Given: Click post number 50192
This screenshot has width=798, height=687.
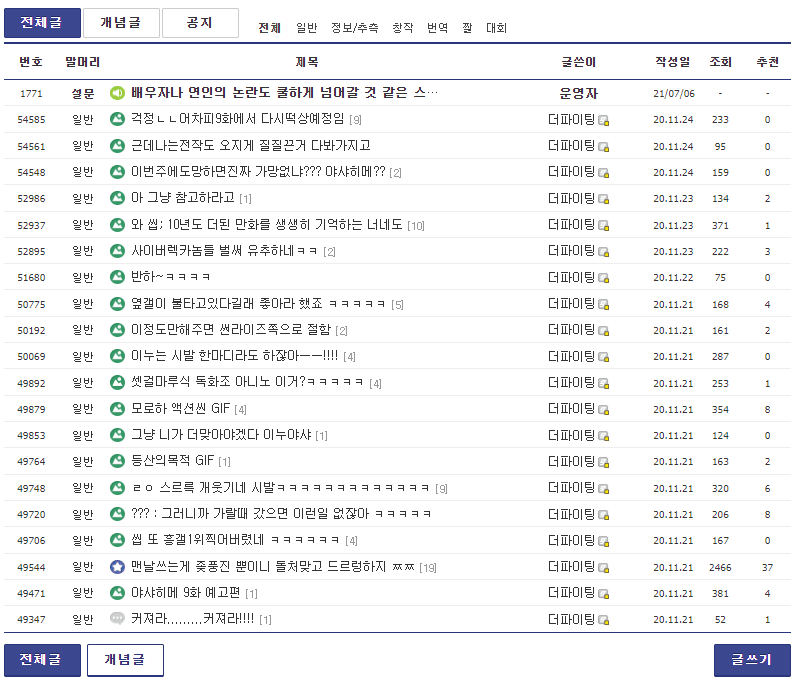Looking at the screenshot, I should tap(31, 331).
